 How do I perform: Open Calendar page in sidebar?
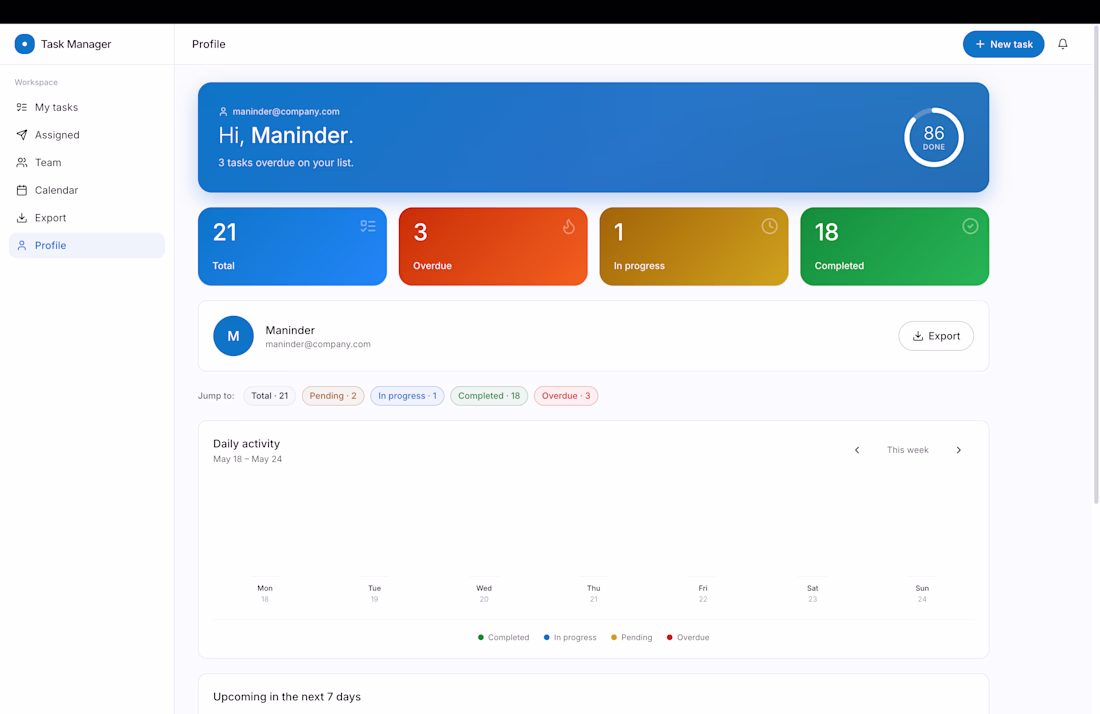87,190
